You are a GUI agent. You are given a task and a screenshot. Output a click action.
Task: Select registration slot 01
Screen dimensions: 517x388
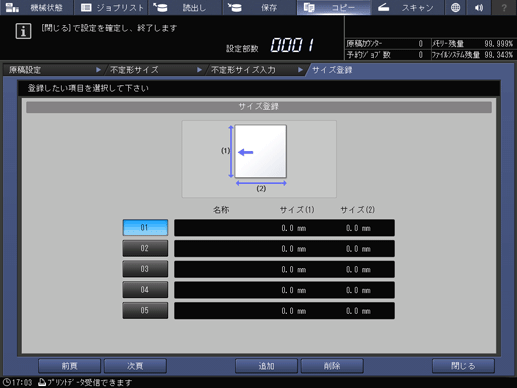tap(145, 228)
